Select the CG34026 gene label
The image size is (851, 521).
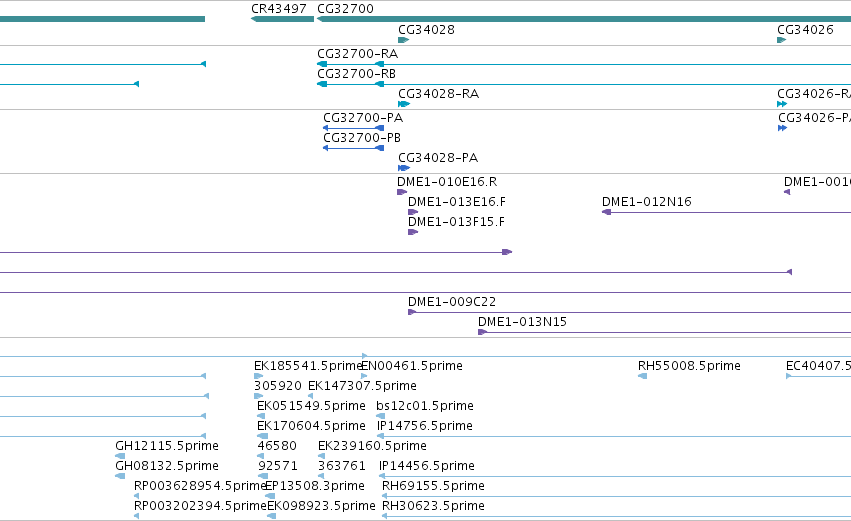805,30
